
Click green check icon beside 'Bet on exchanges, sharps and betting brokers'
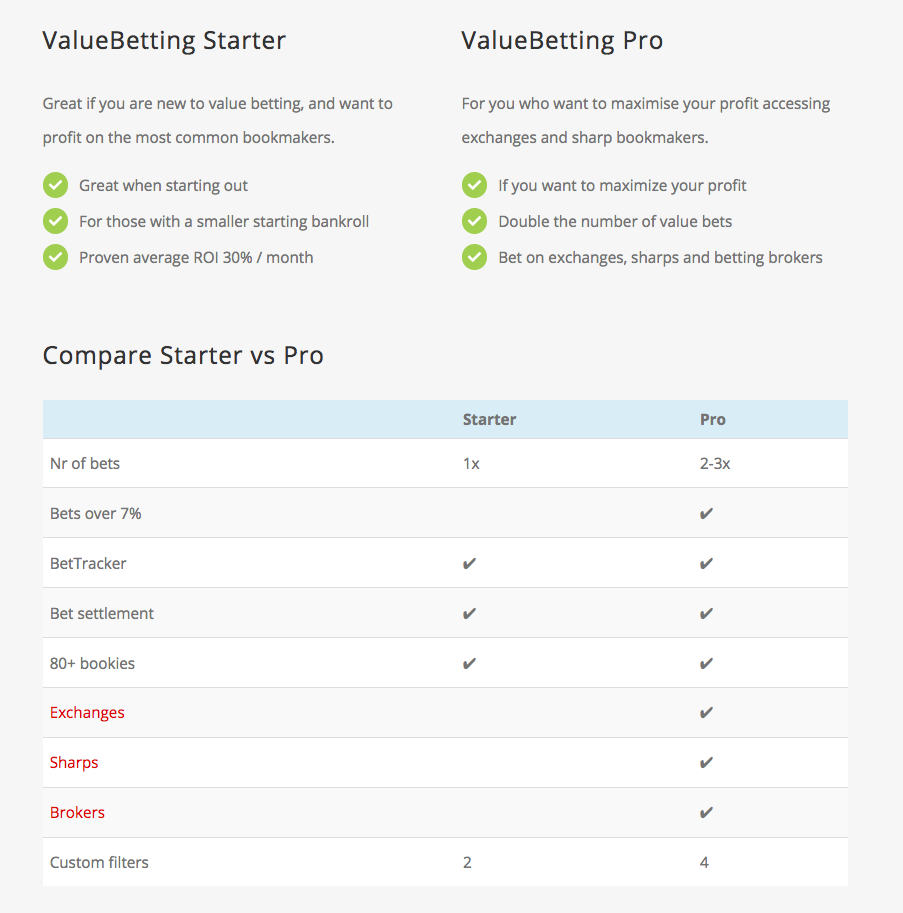pos(474,257)
